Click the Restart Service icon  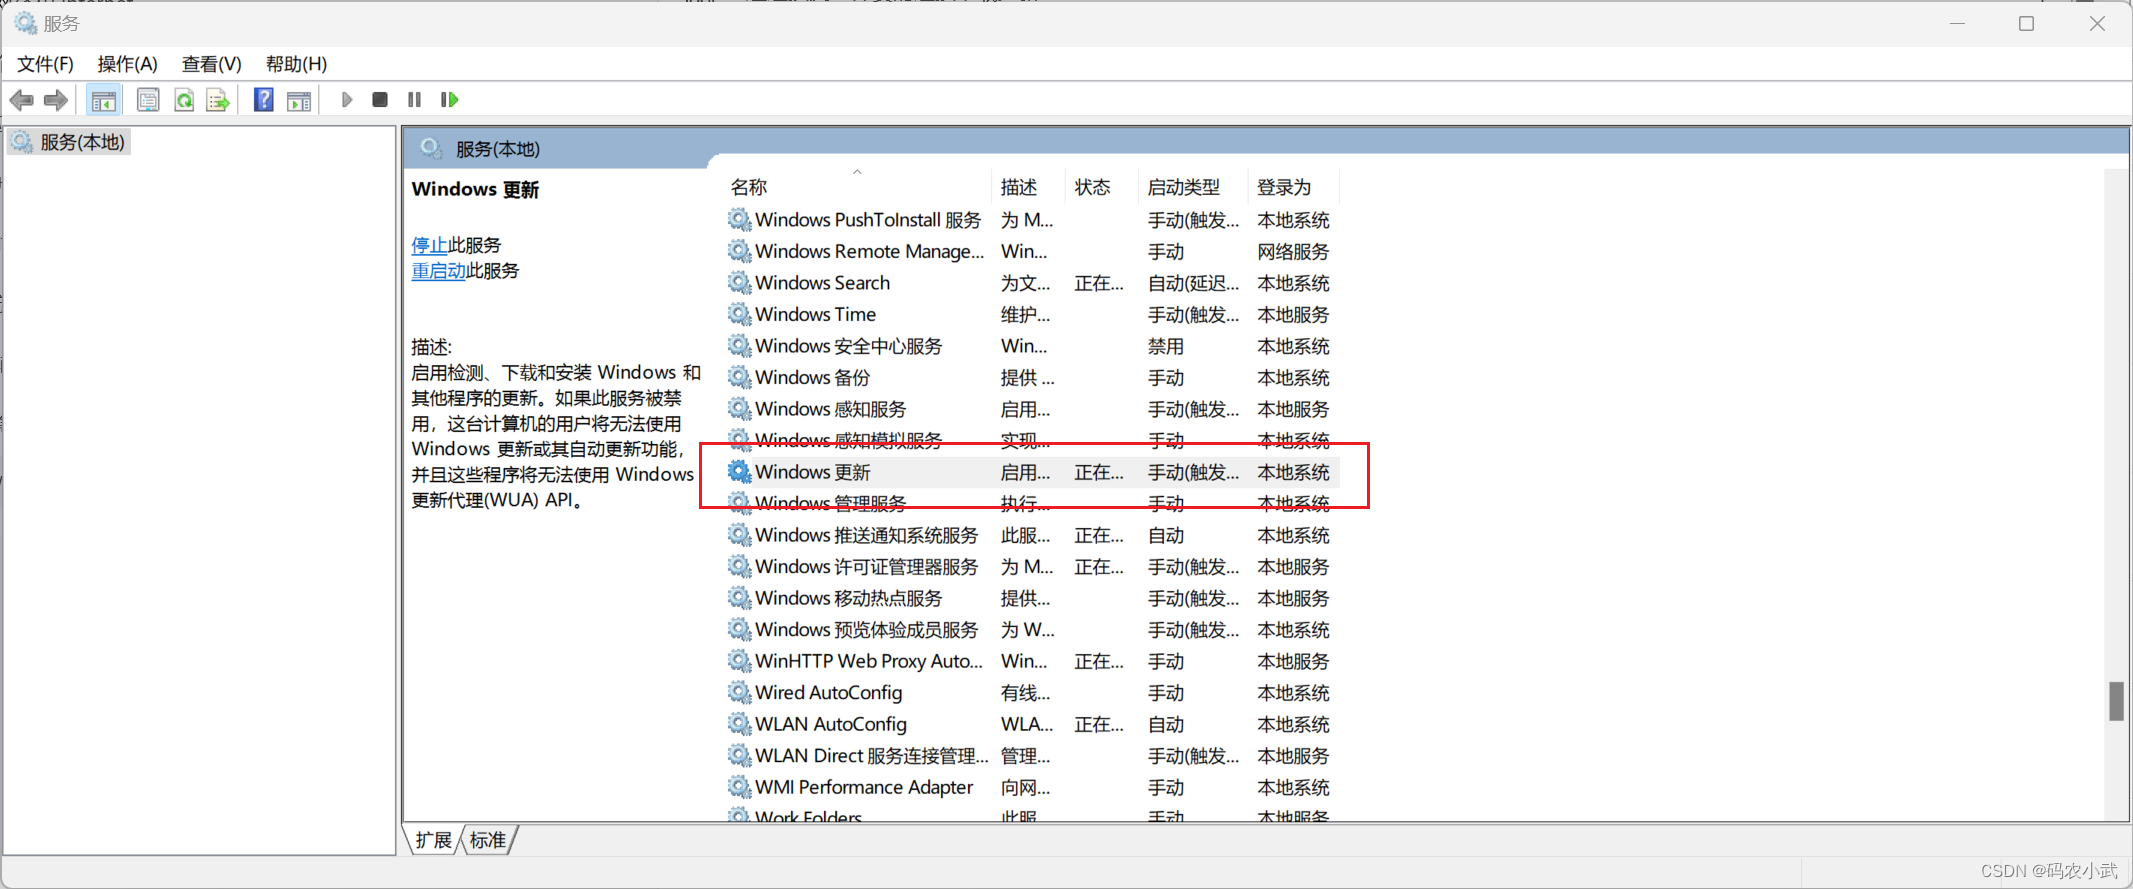(x=449, y=100)
